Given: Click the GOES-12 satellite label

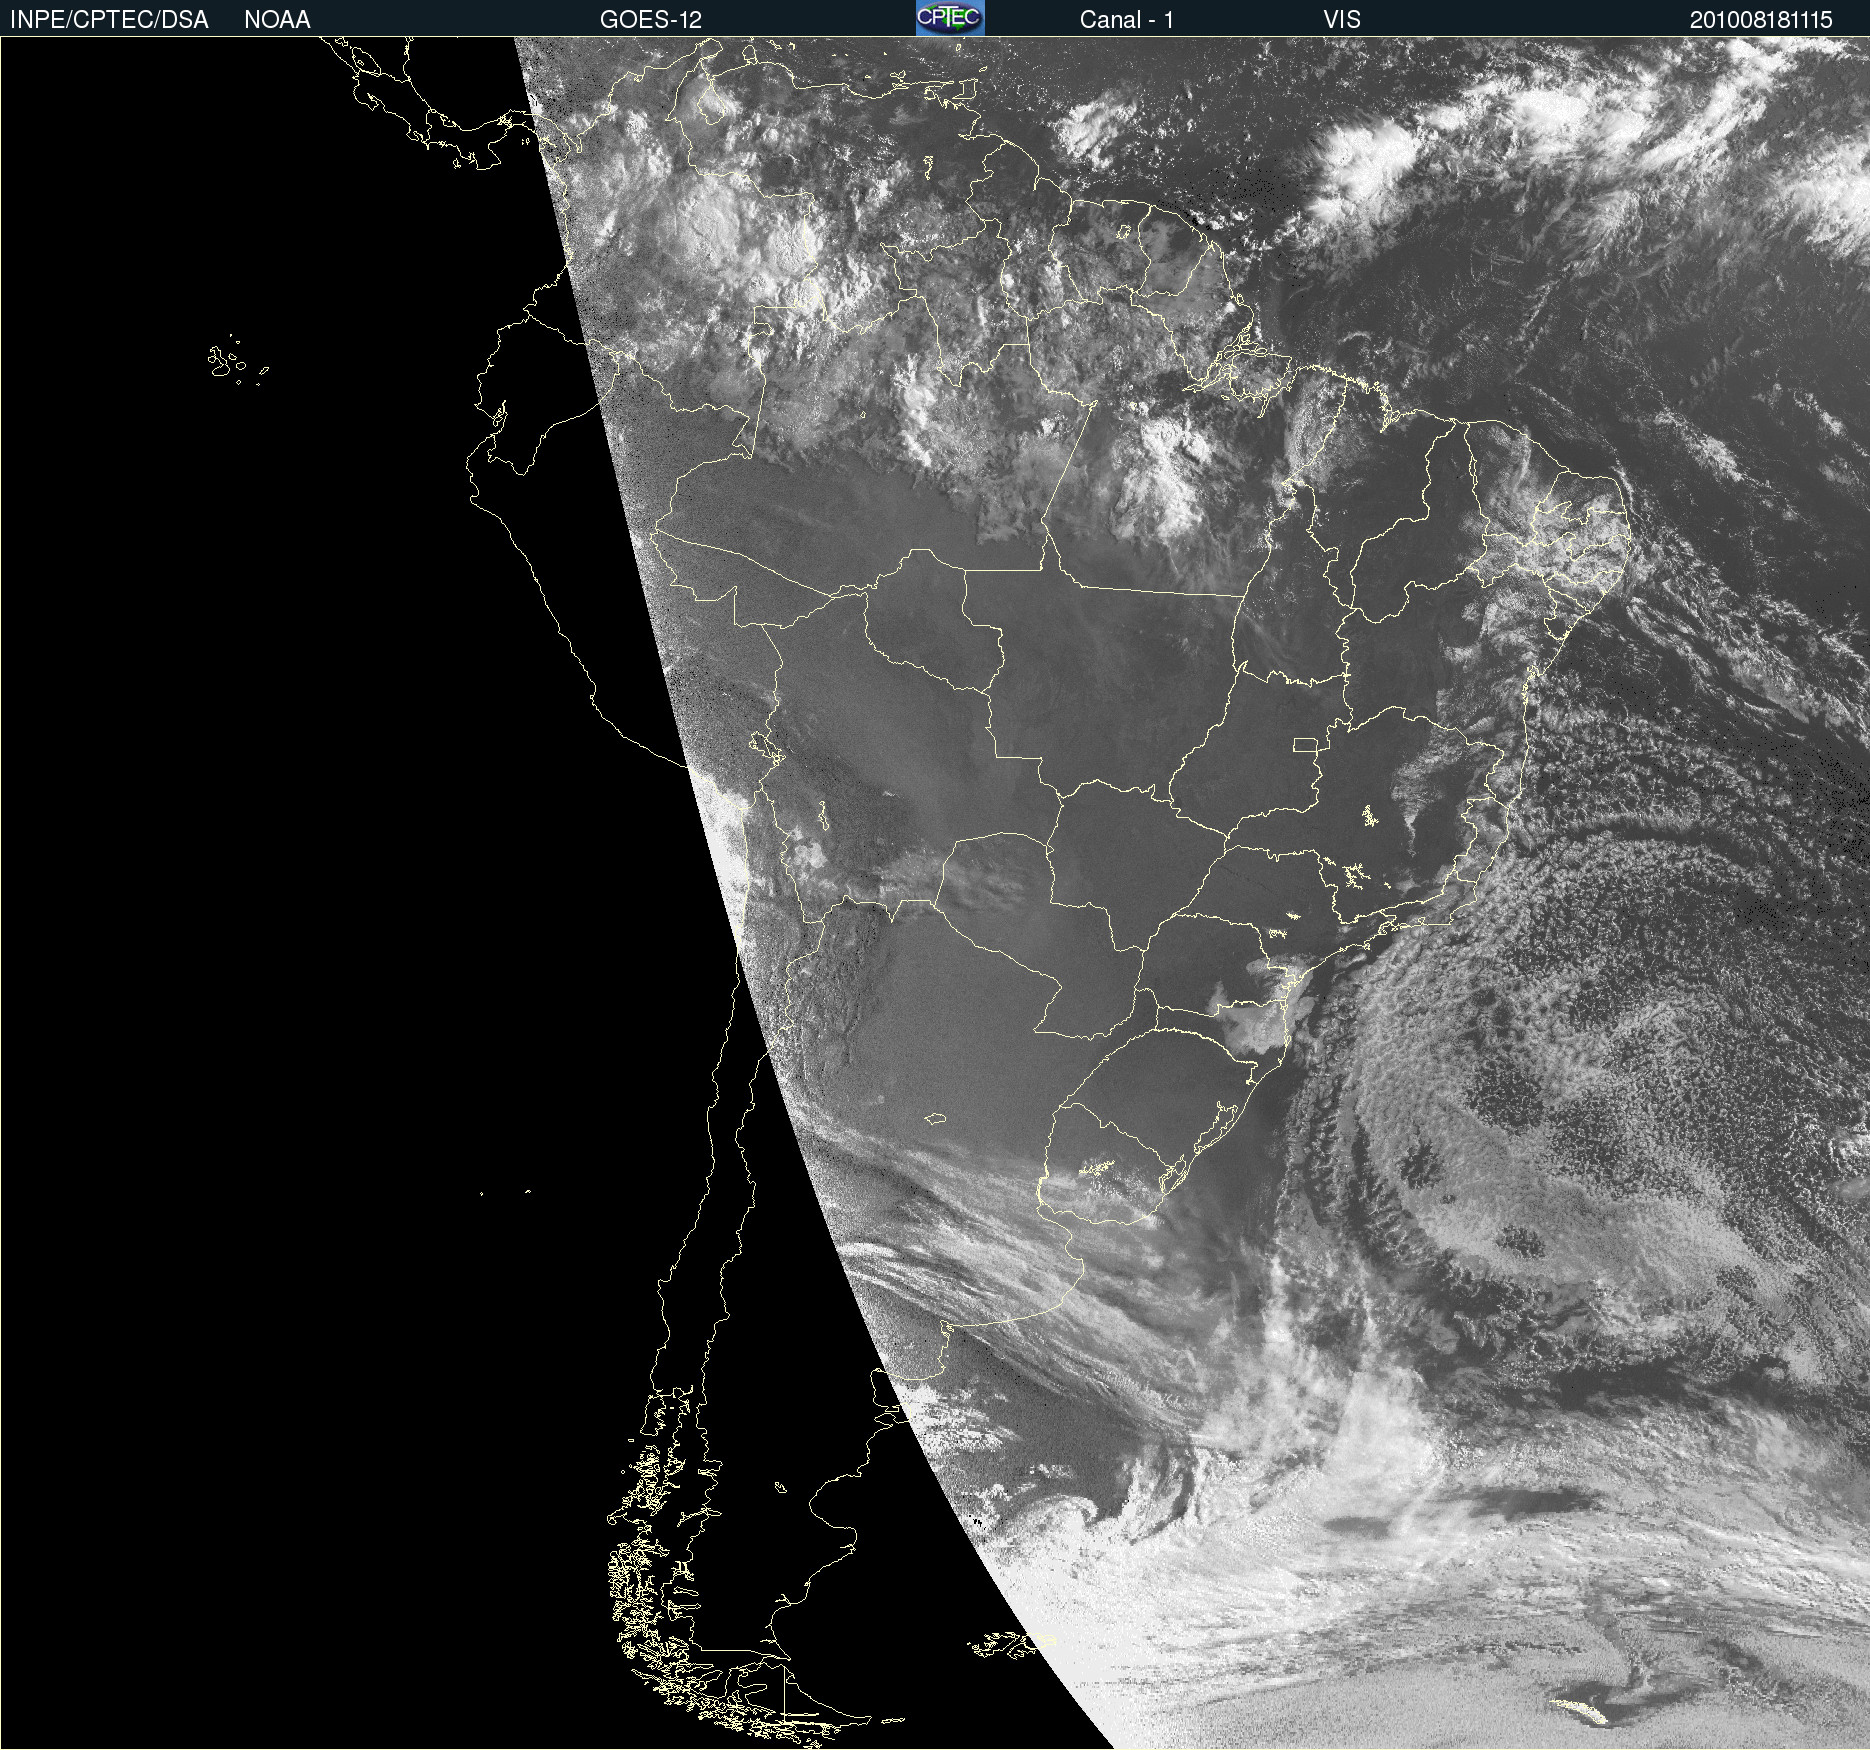Looking at the screenshot, I should 651,20.
